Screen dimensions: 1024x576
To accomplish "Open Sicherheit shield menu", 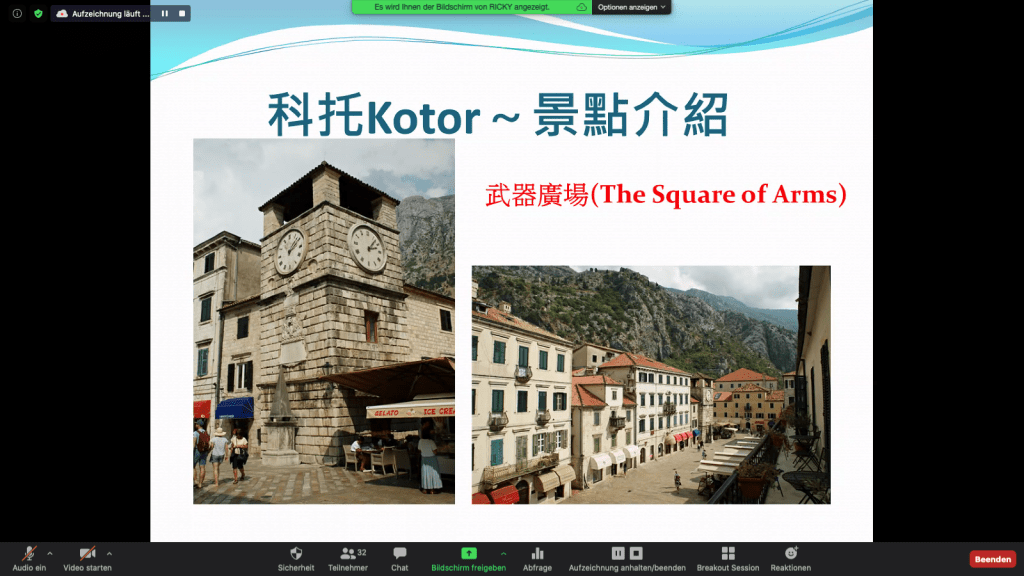I will 296,553.
